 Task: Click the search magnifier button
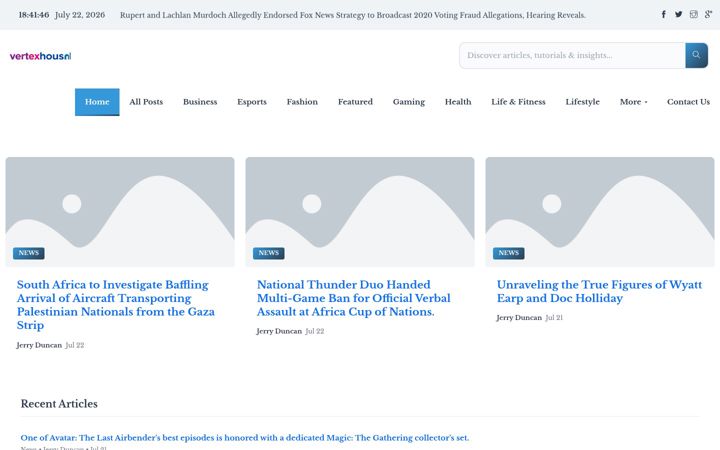click(696, 55)
